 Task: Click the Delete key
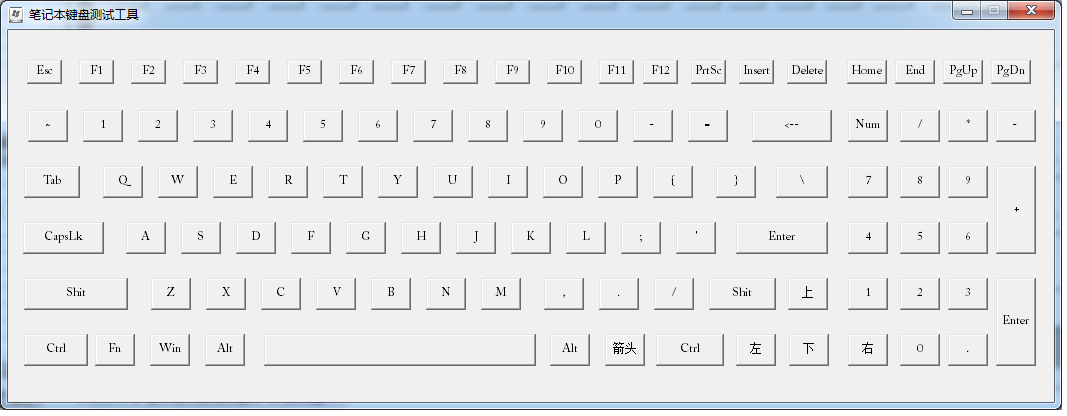807,71
